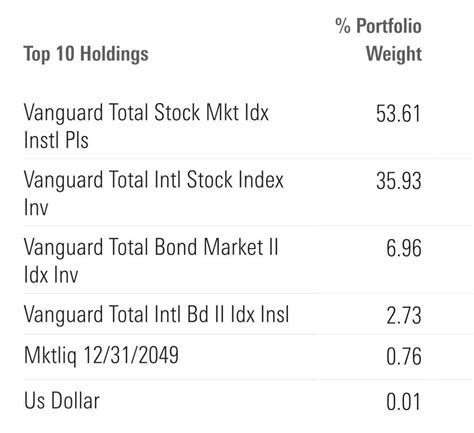
Task: Click the 0.01 weight value
Action: (x=403, y=402)
